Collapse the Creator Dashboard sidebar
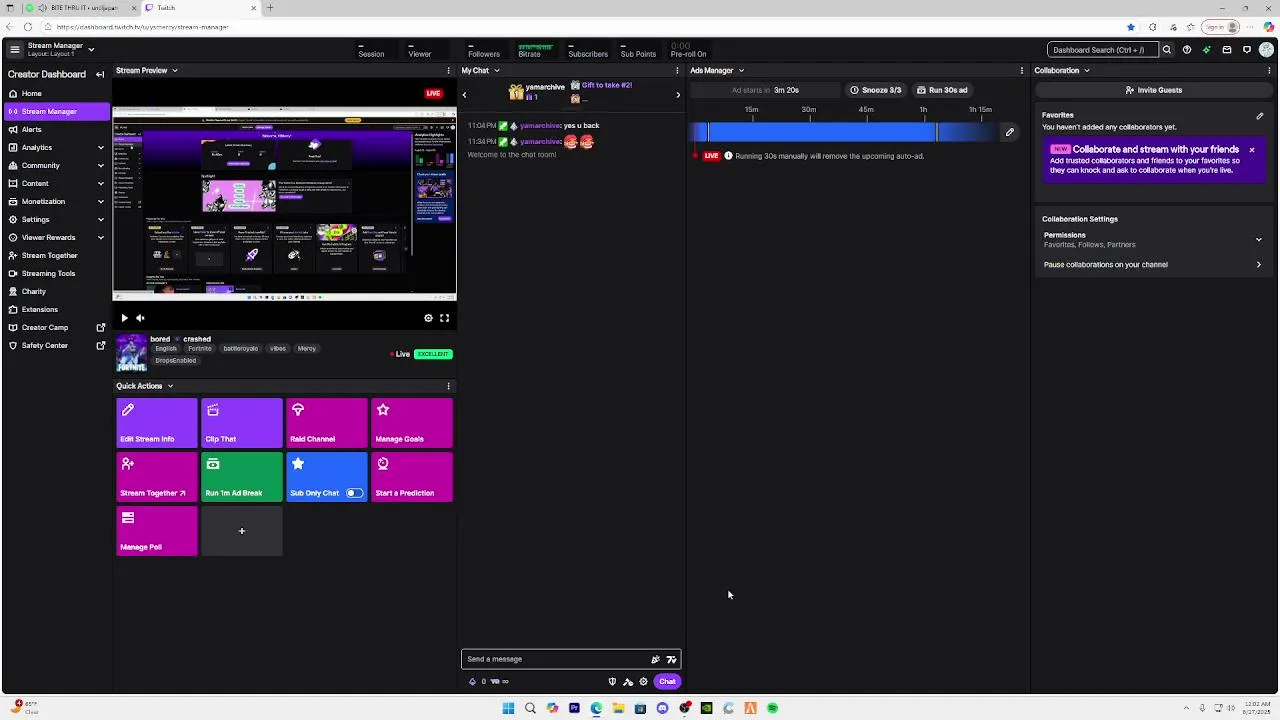 coord(100,74)
